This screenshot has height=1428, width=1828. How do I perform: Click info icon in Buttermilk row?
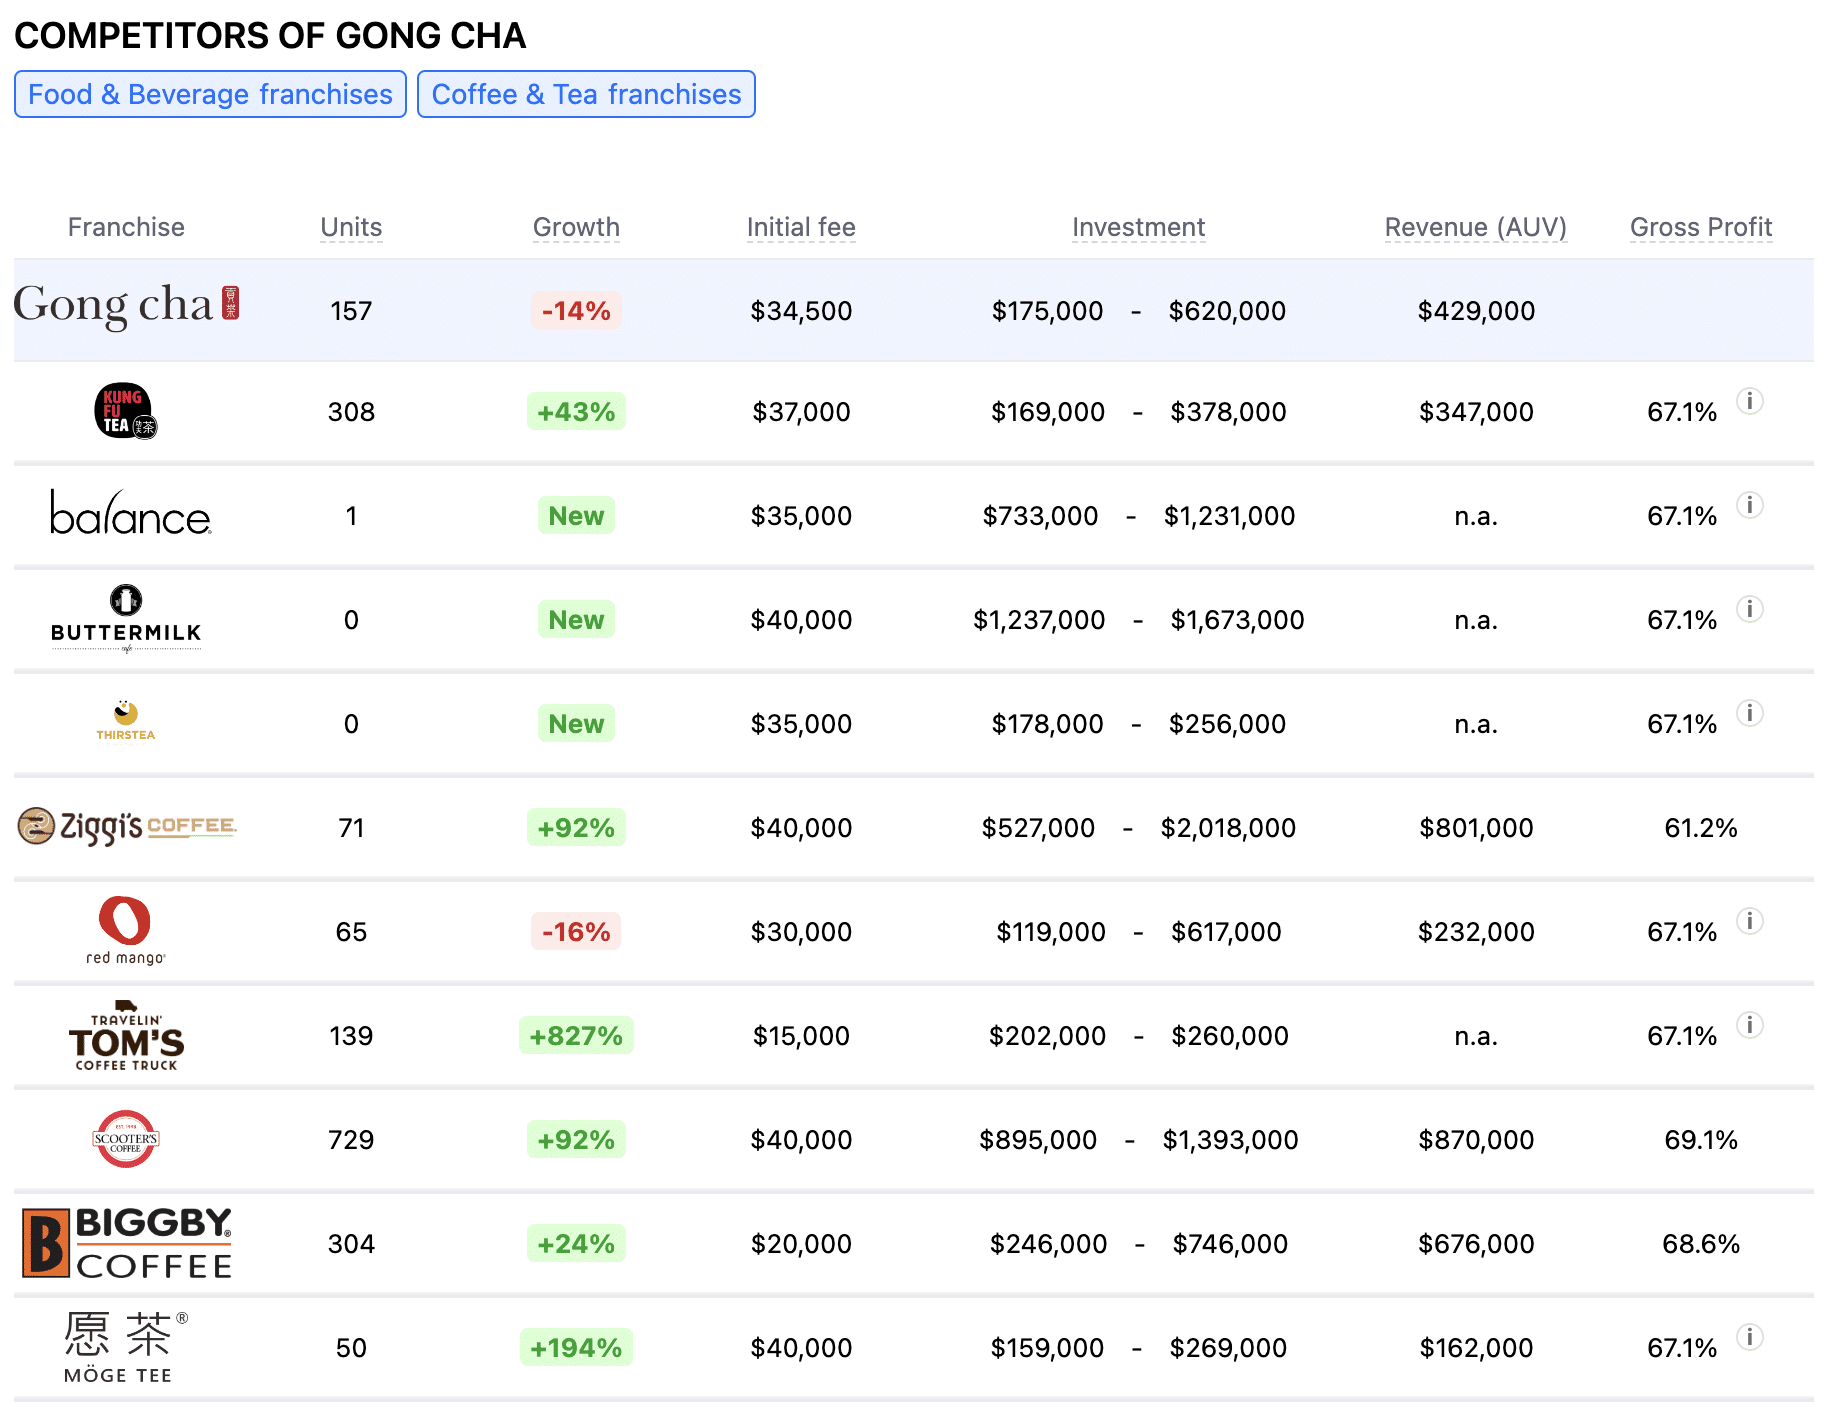pos(1749,609)
